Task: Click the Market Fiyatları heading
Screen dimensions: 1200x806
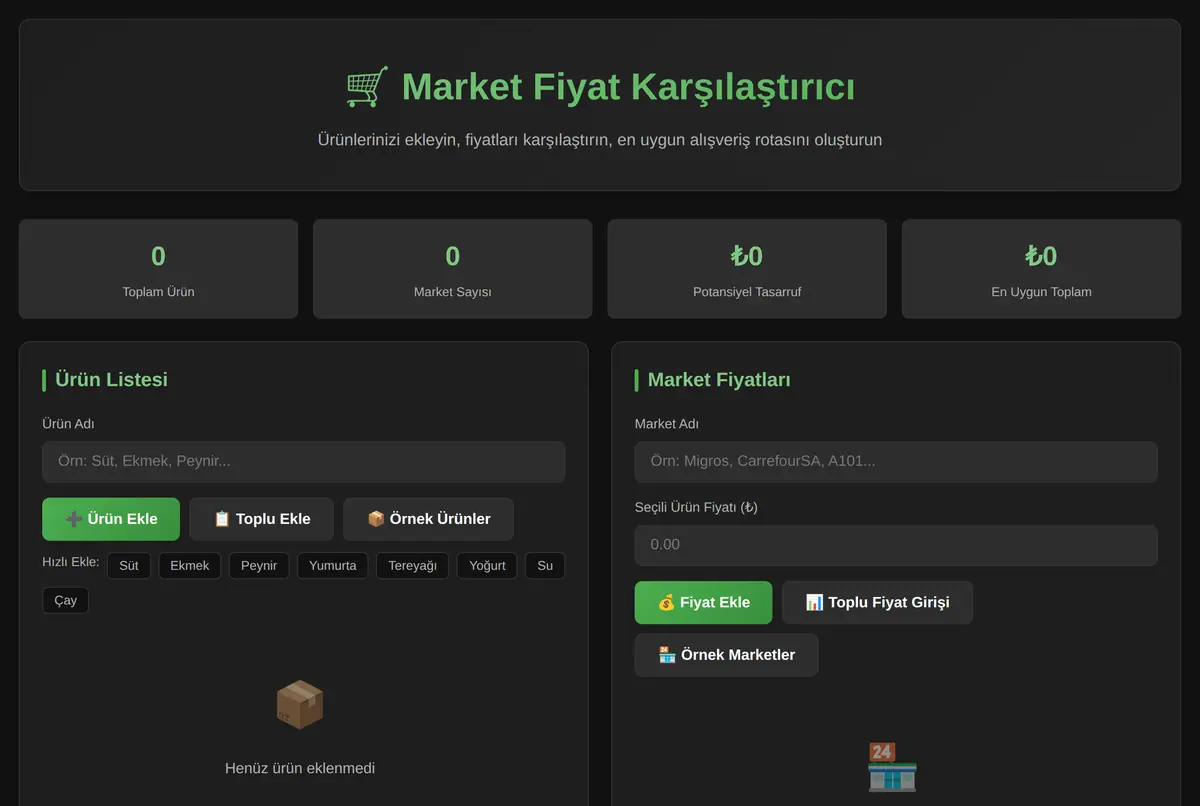Action: 719,380
